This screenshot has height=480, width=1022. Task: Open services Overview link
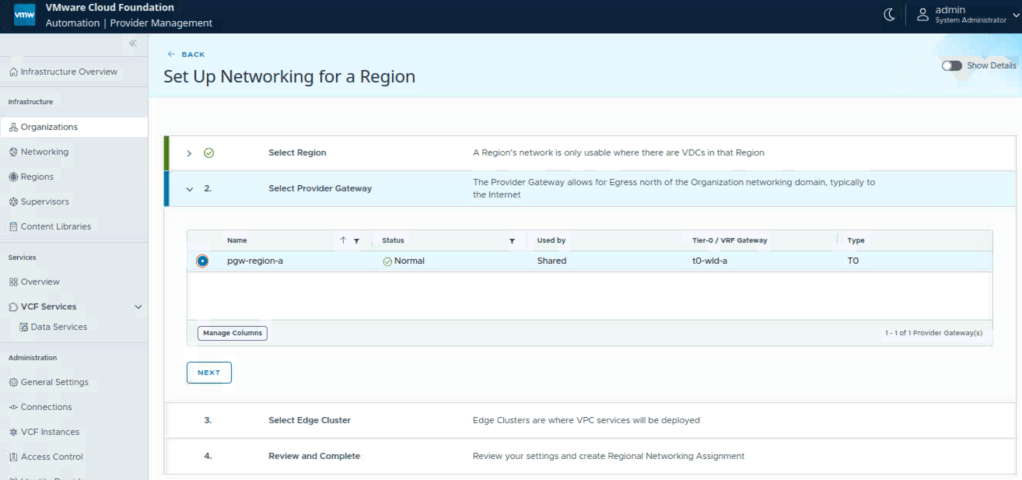[40, 282]
